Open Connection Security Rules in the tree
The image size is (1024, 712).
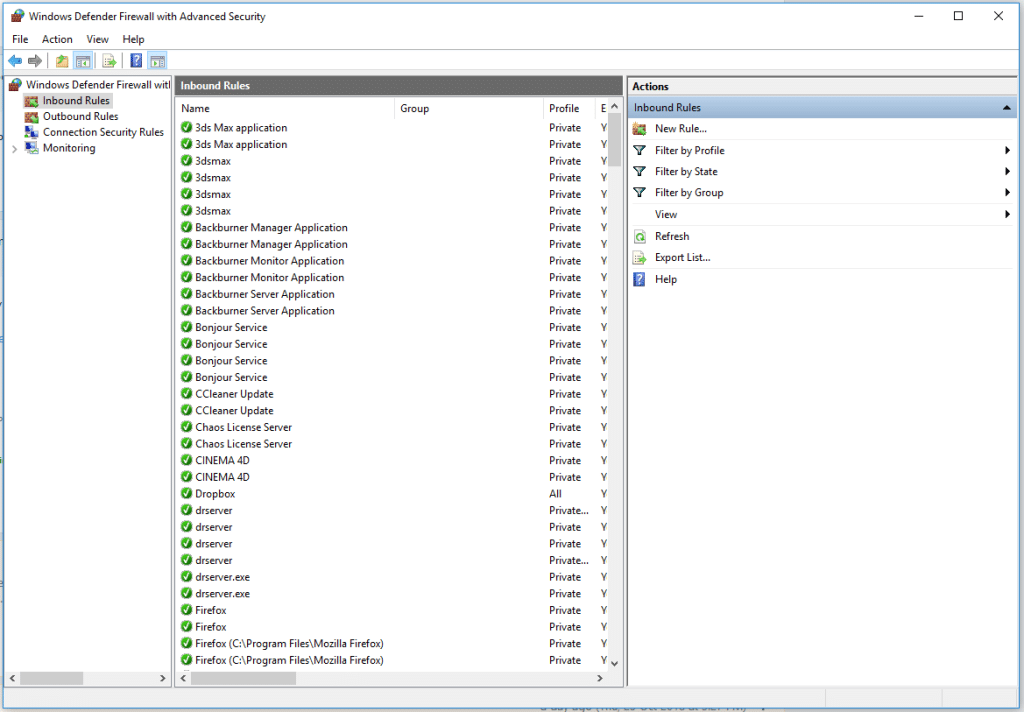102,132
